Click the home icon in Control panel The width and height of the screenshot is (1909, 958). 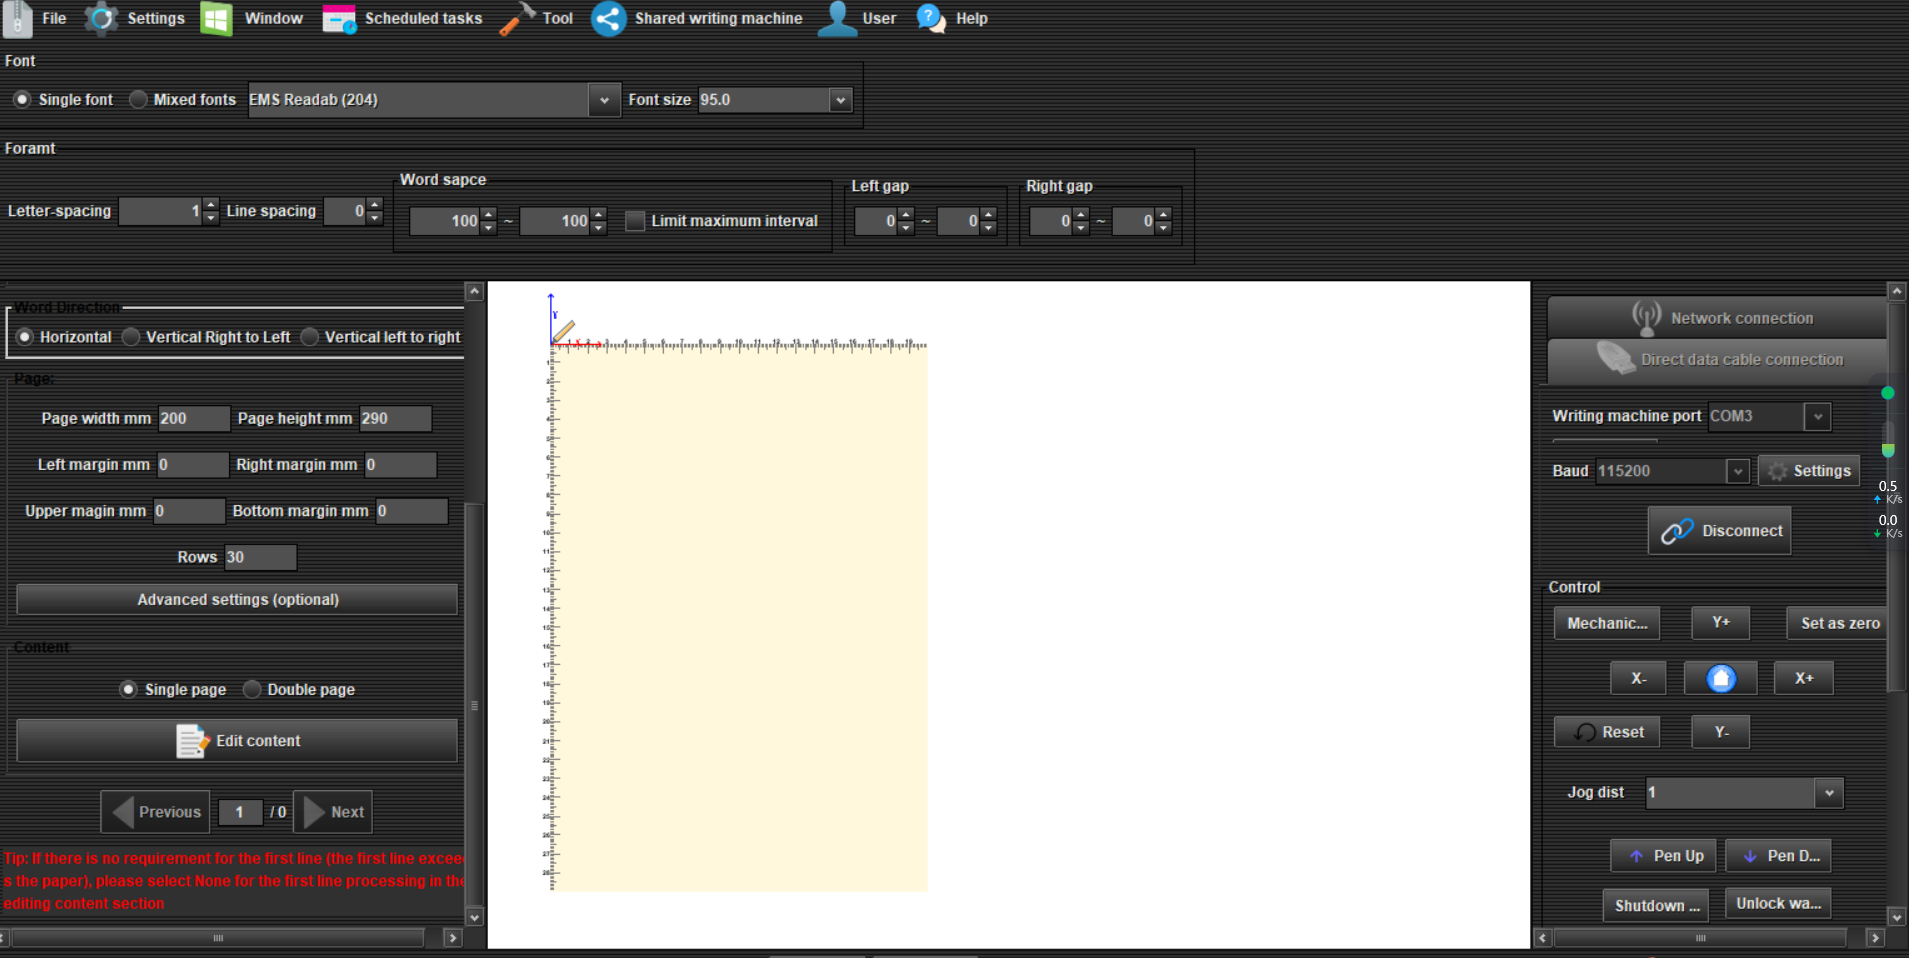pyautogui.click(x=1720, y=678)
